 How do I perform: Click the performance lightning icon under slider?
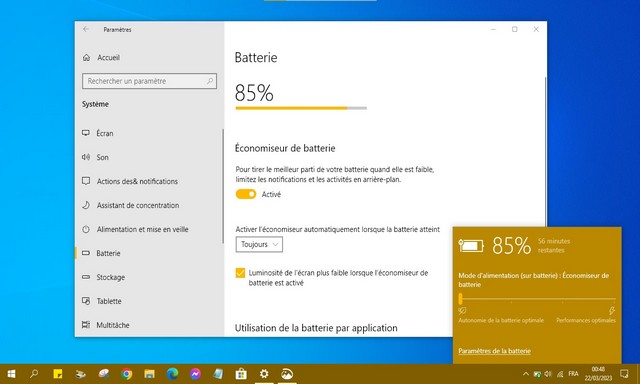611,311
